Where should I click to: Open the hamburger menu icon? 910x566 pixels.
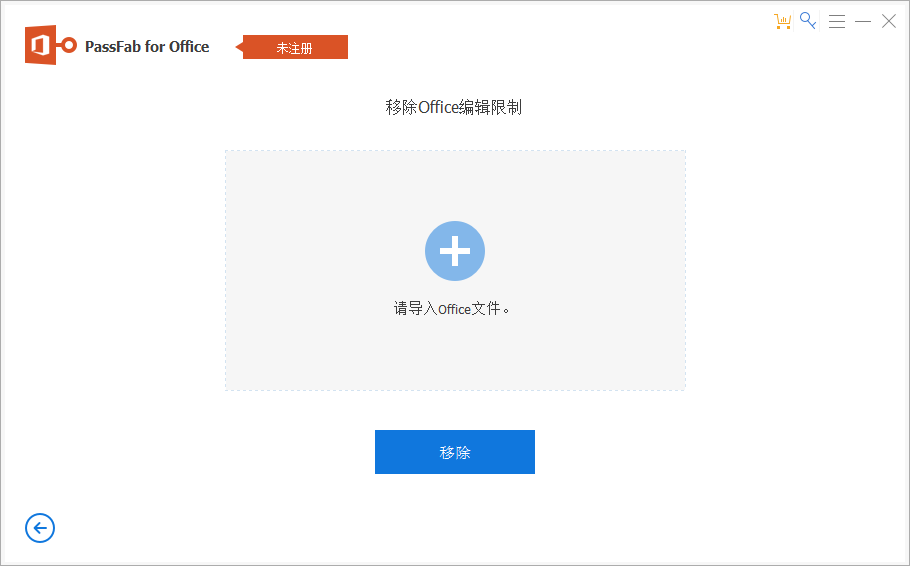[x=836, y=21]
